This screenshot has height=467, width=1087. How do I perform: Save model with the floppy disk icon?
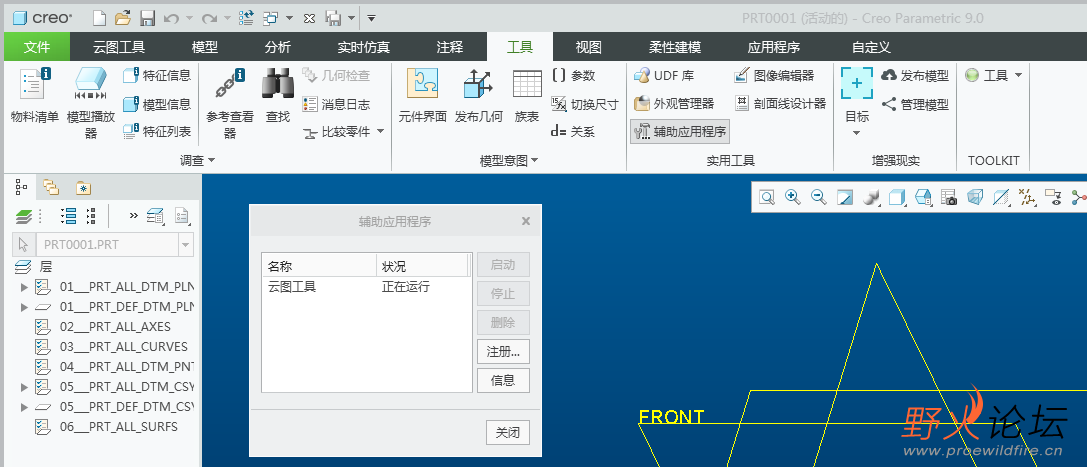tap(147, 18)
